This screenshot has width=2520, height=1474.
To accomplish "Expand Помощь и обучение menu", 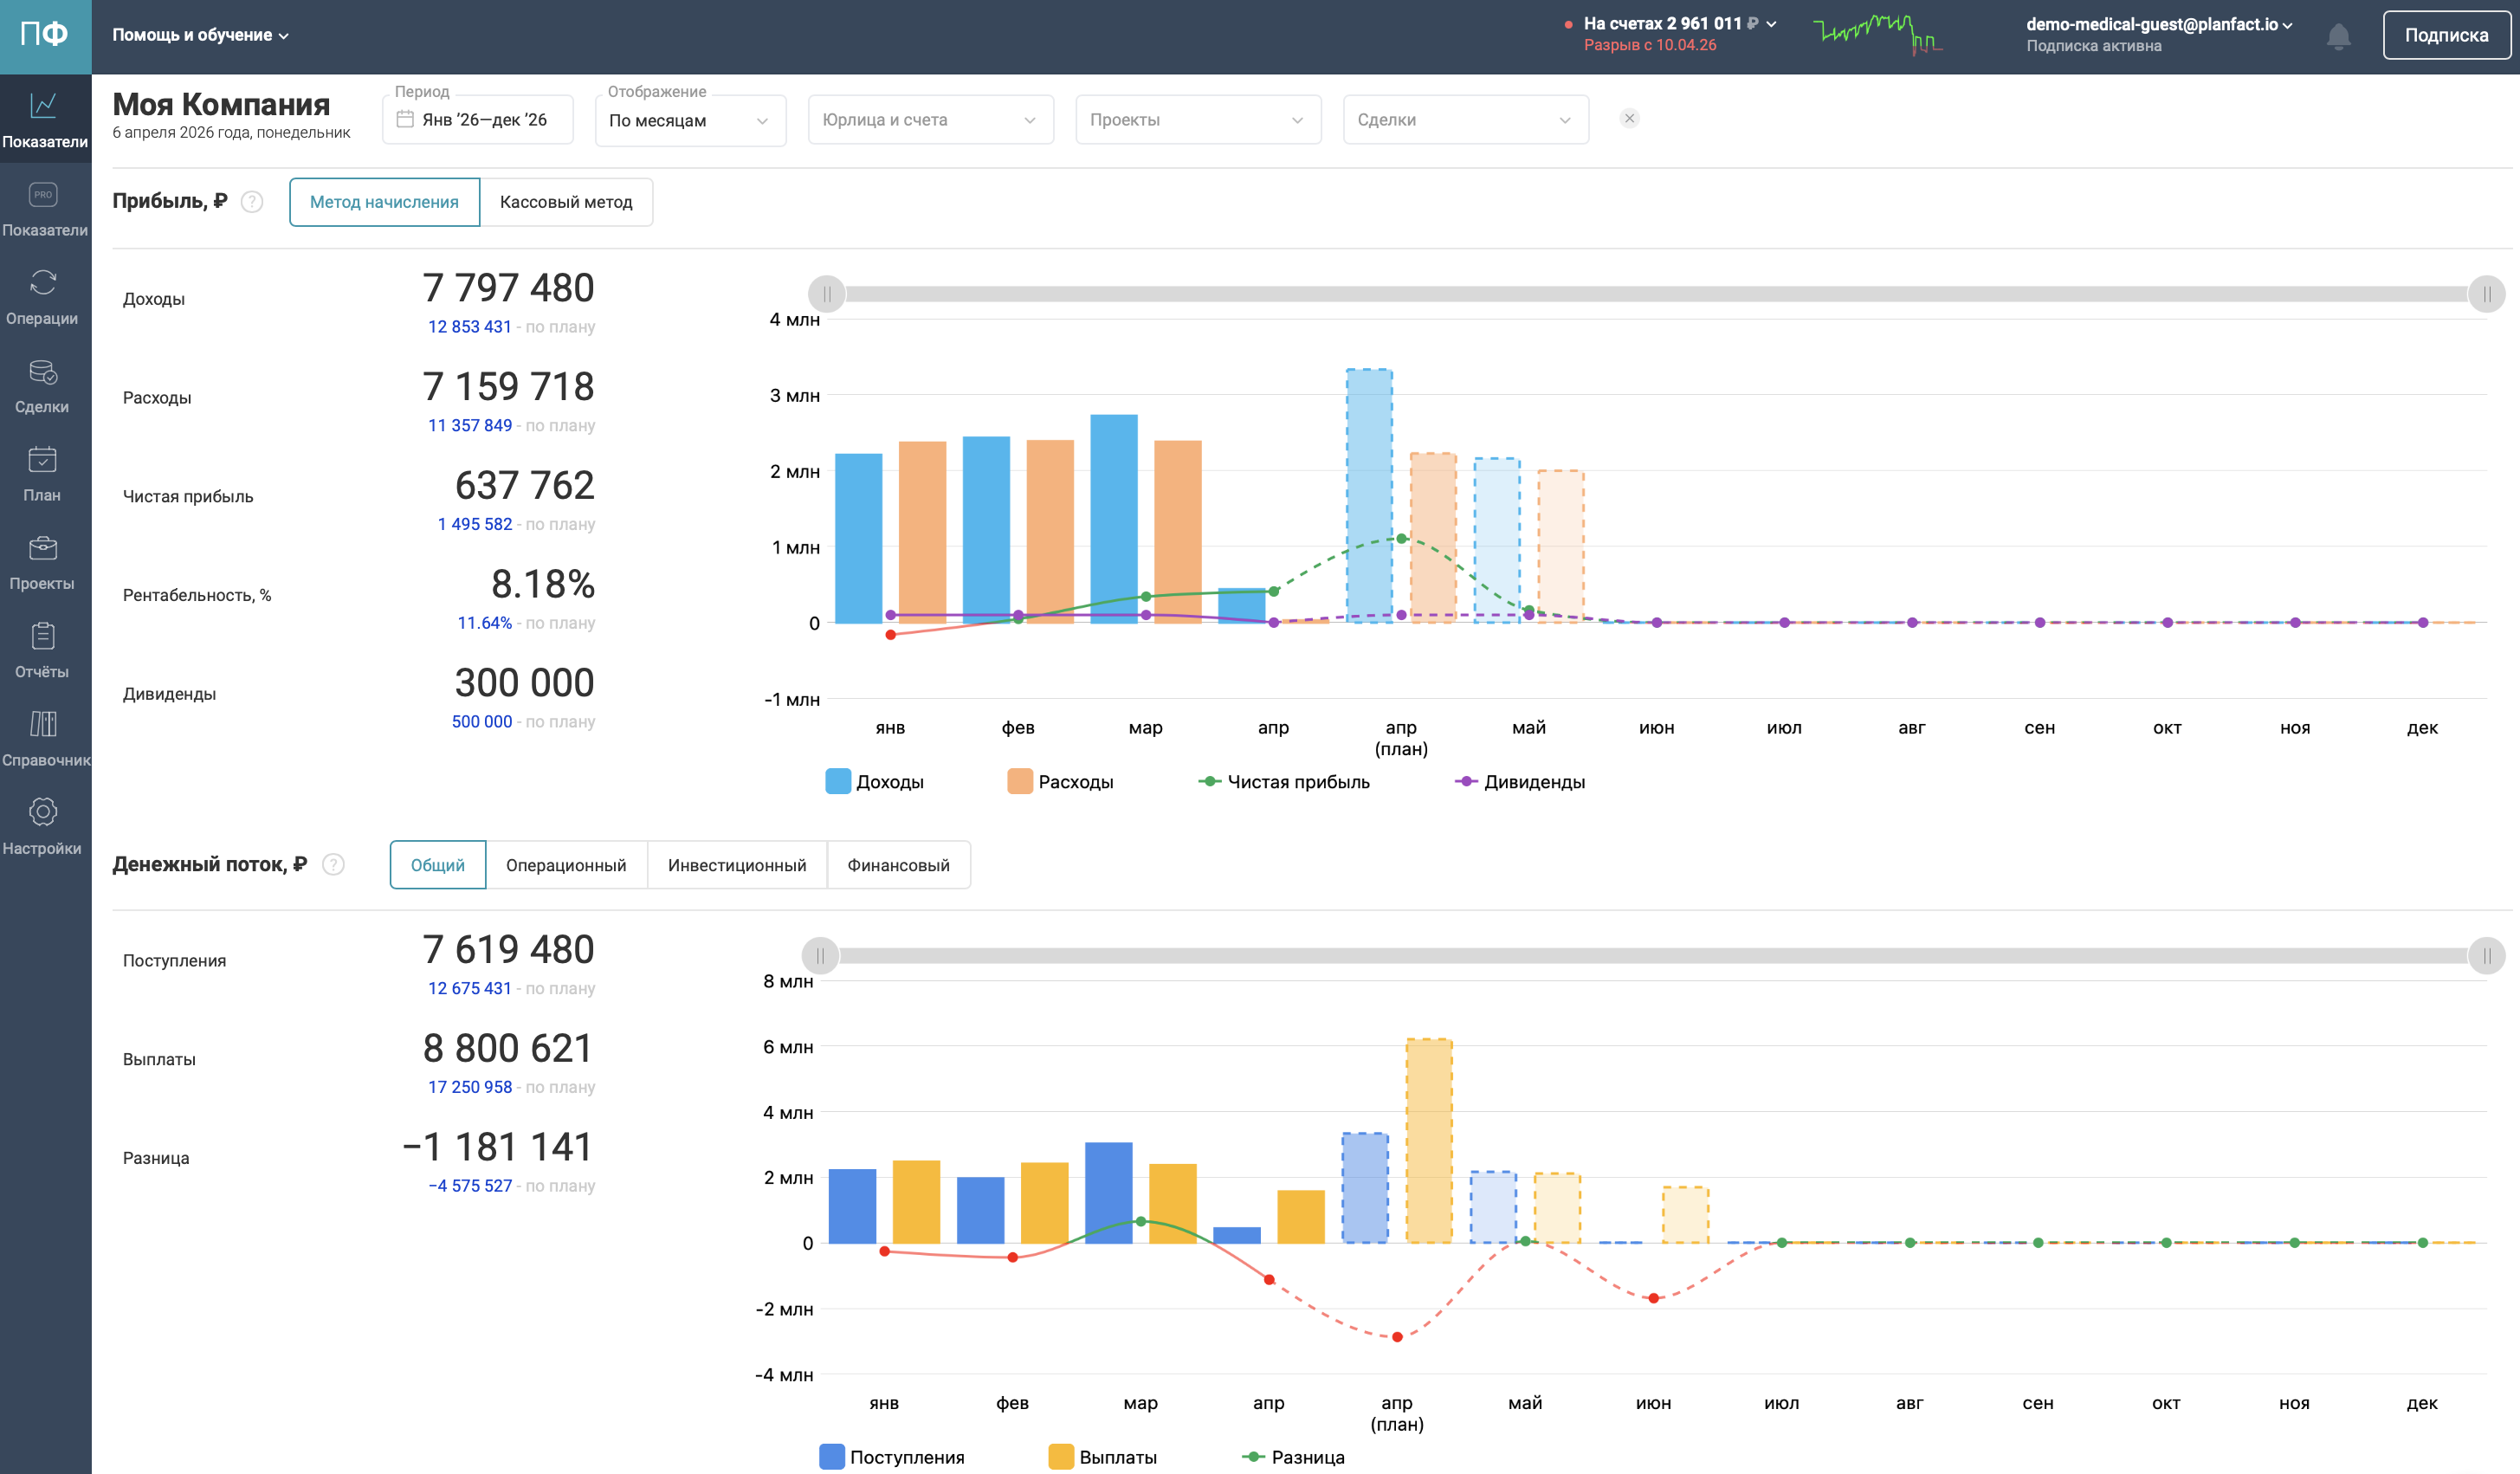I will coord(200,35).
